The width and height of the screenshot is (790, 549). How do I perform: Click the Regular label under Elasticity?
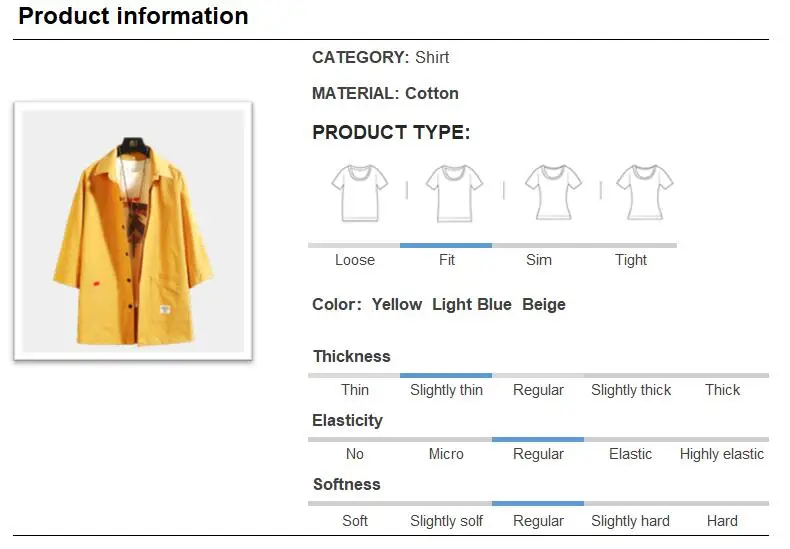pyautogui.click(x=538, y=454)
